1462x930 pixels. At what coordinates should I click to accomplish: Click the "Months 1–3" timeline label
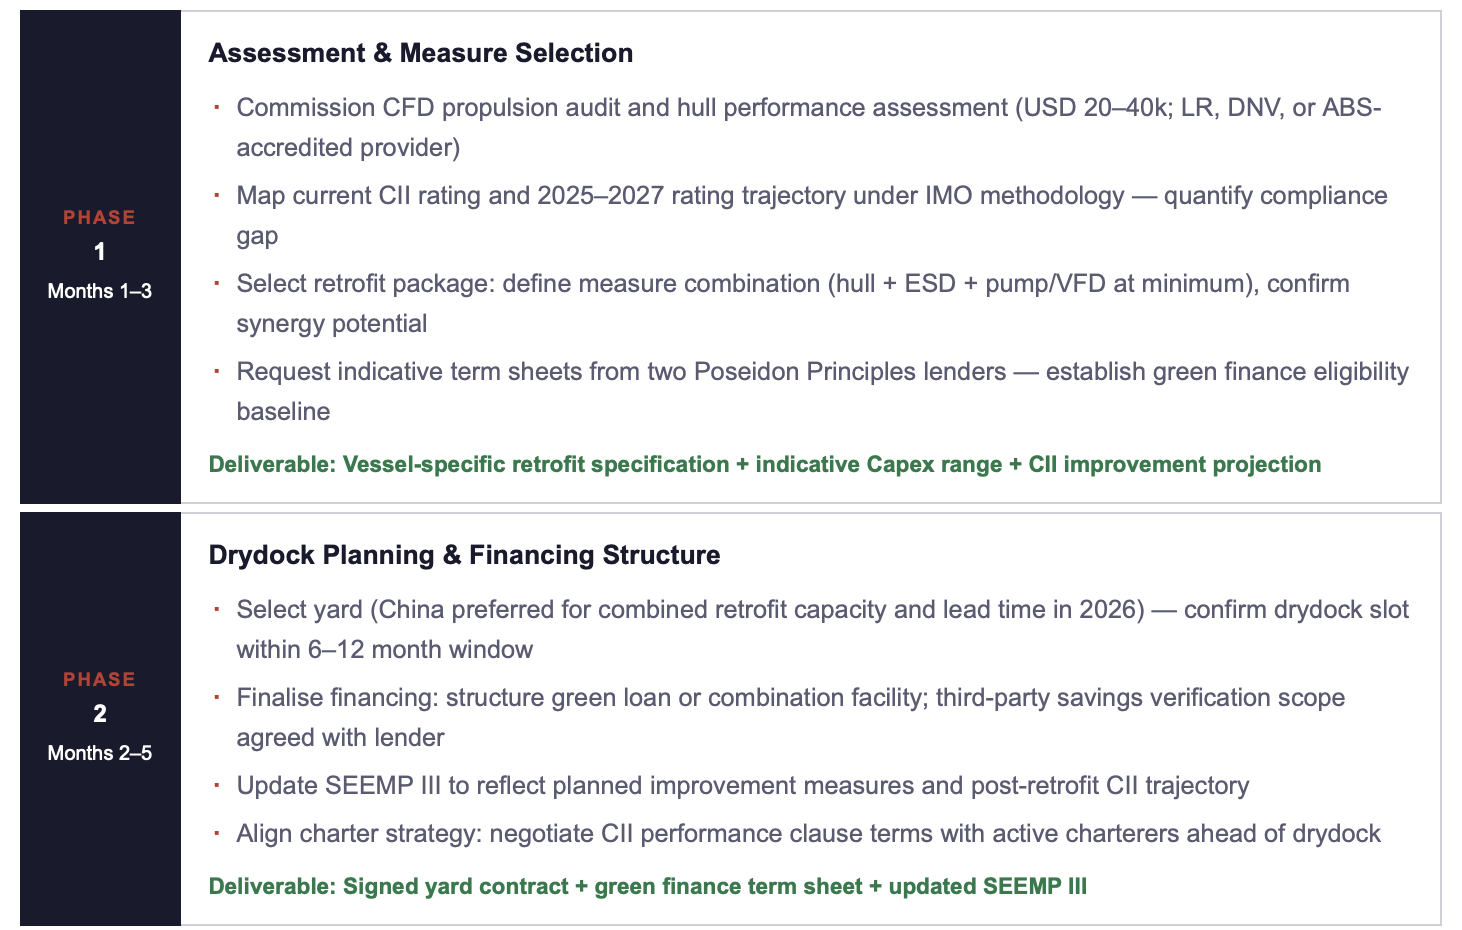coord(99,291)
